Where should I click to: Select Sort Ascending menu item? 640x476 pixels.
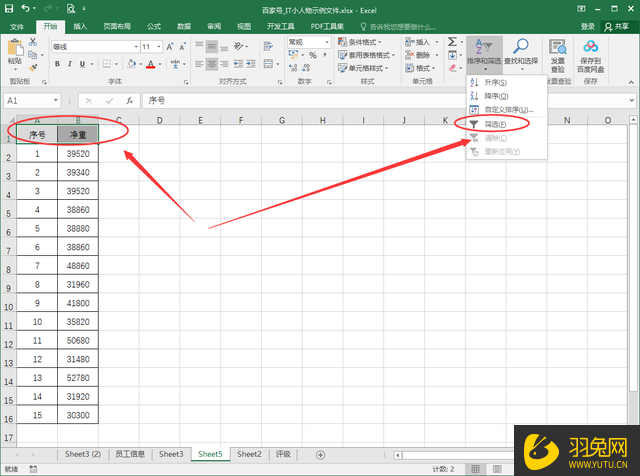(507, 82)
